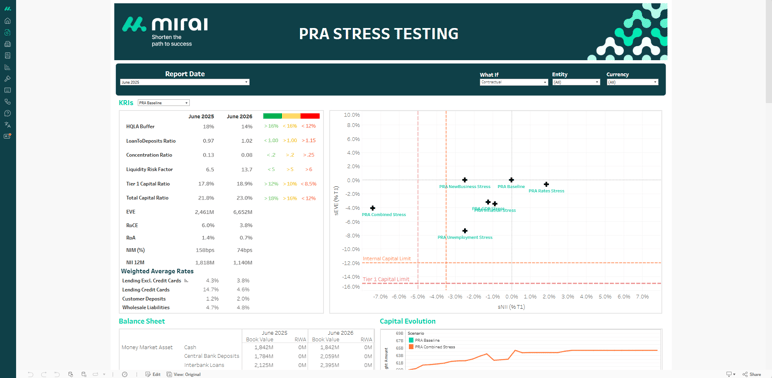Click the Money Market Asset category label
Viewport: 772px width, 378px height.
pos(147,347)
